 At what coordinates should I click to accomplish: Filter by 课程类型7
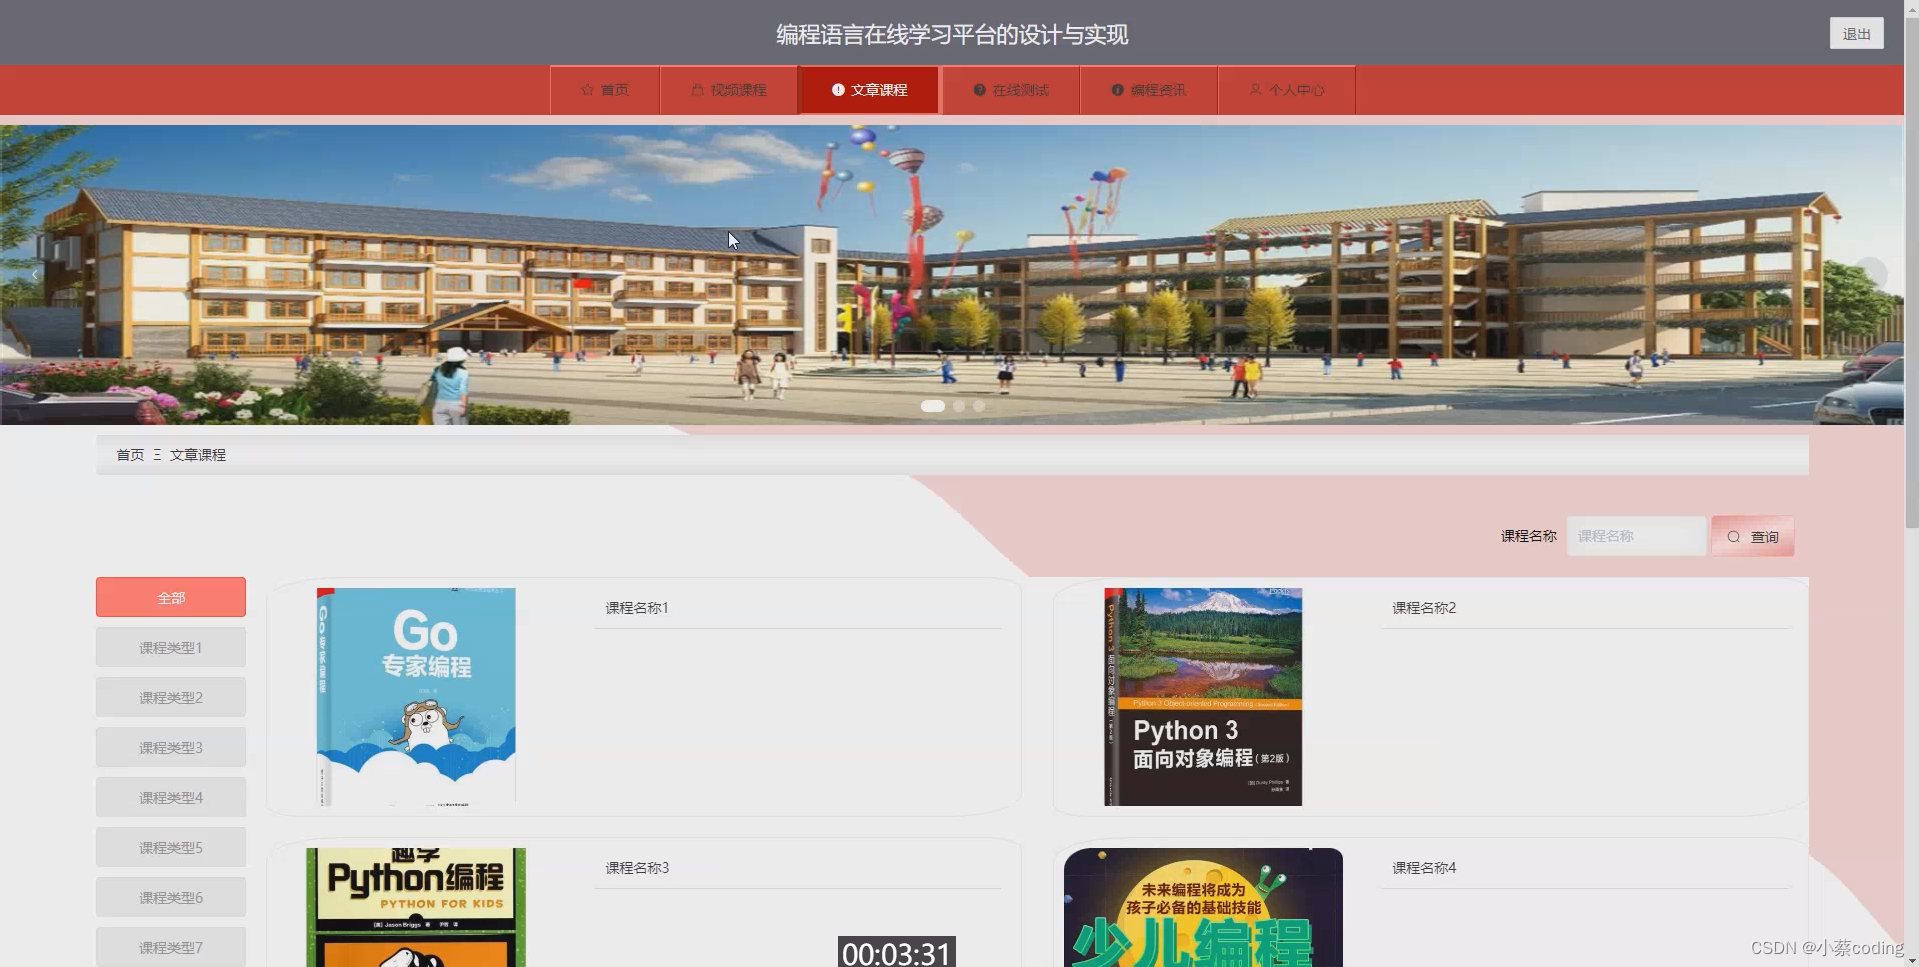(171, 947)
